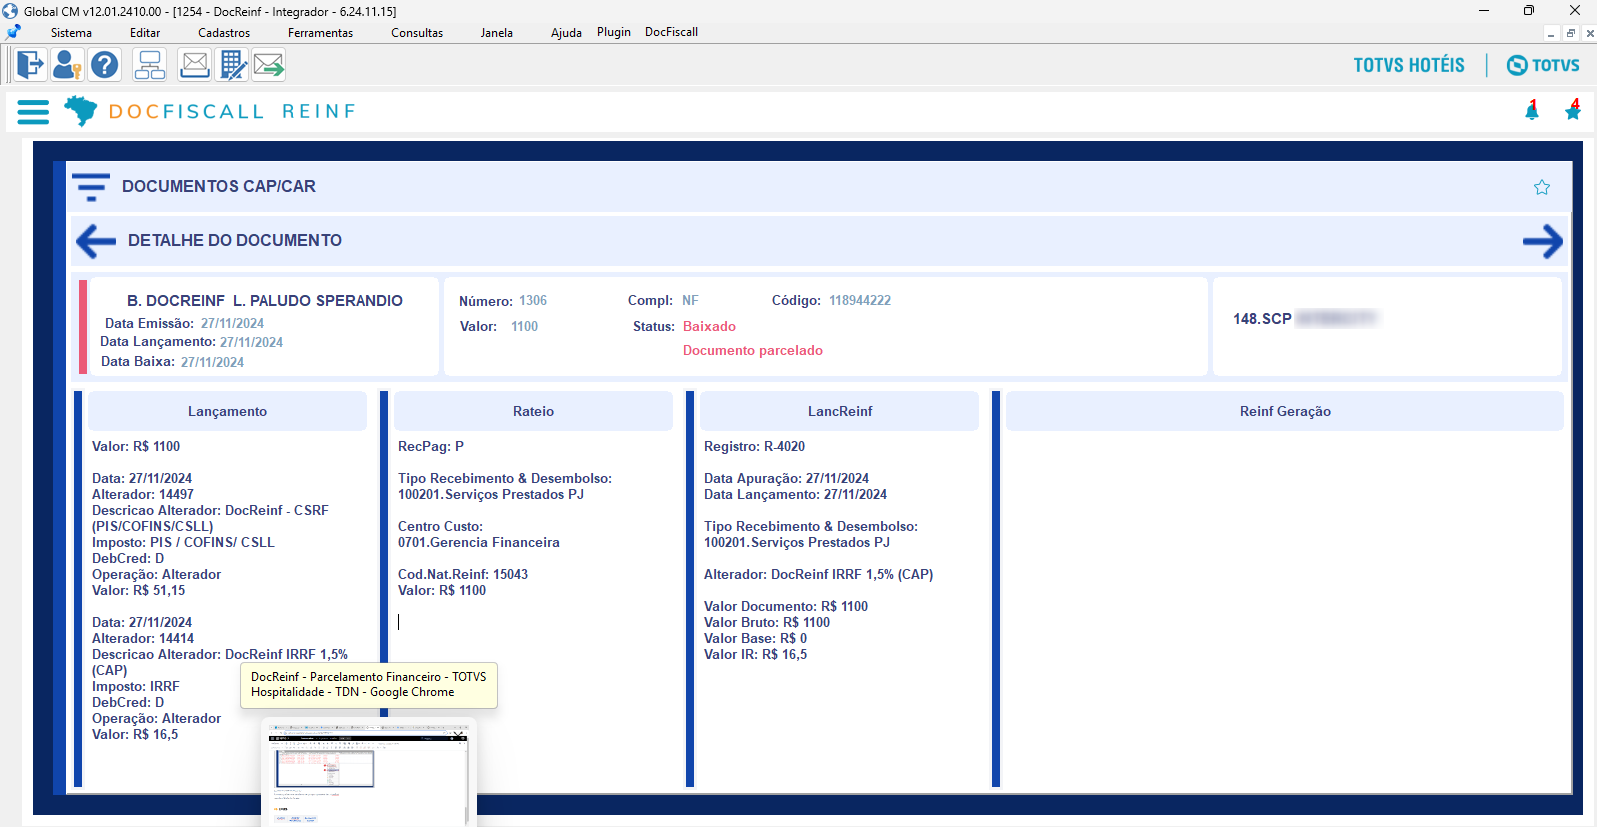Click the Reinf Geração panel header
This screenshot has width=1597, height=827.
(x=1285, y=411)
